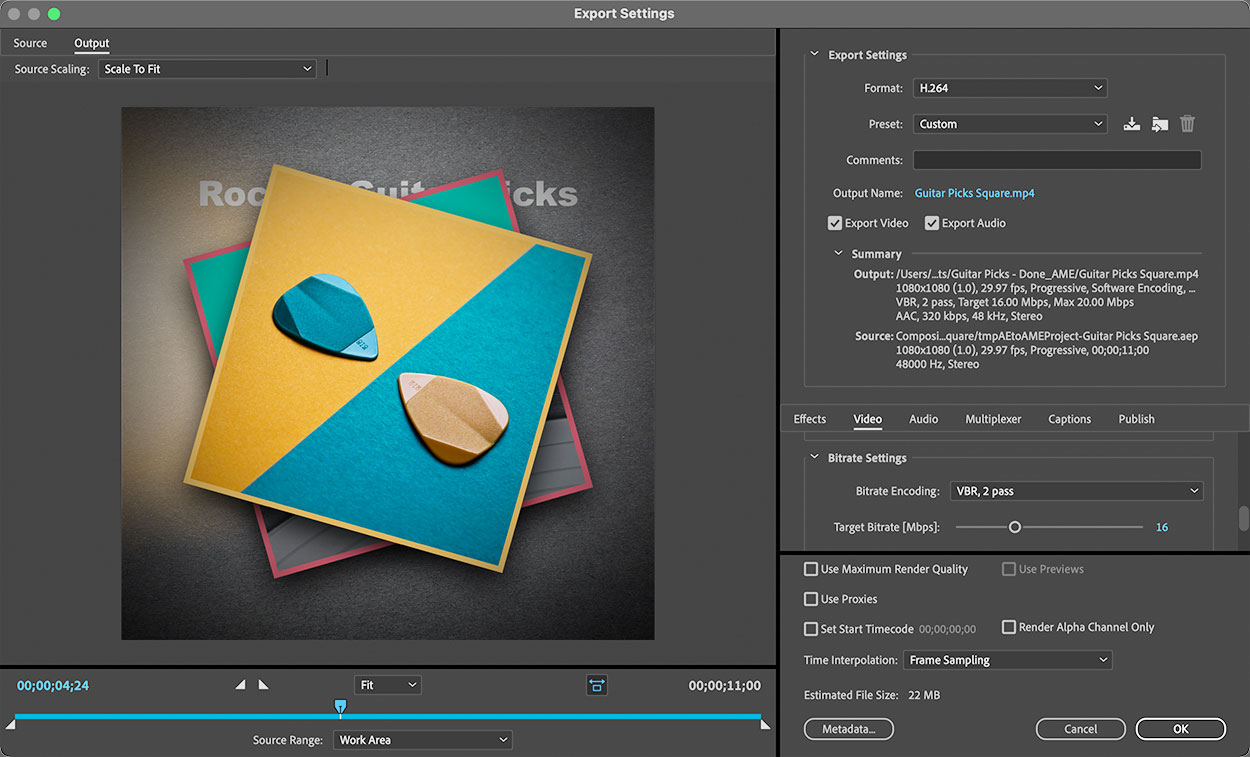This screenshot has width=1250, height=757.
Task: Save the current export preset
Action: click(1131, 123)
